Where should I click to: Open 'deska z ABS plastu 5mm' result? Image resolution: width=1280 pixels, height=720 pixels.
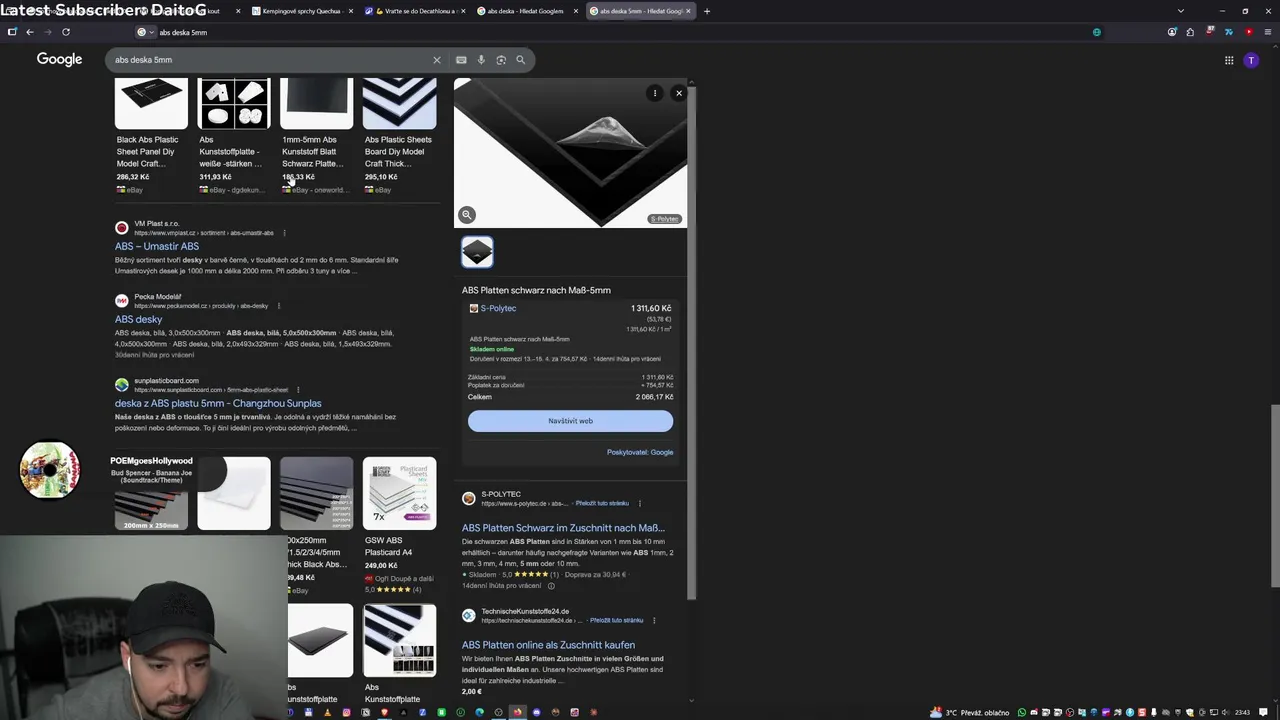click(218, 403)
